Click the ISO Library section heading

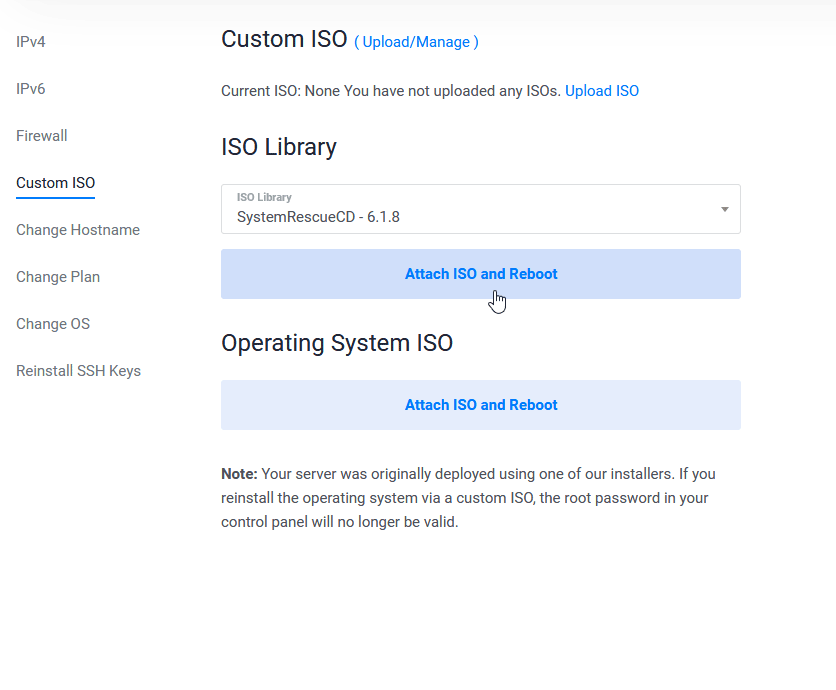(x=279, y=147)
